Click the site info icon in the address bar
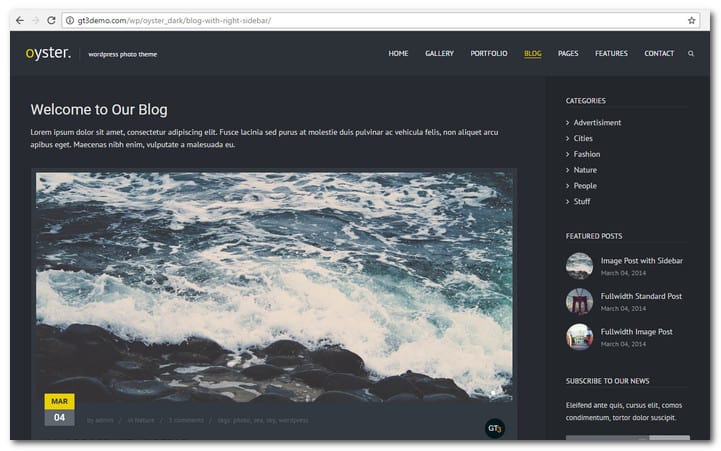 click(x=70, y=20)
